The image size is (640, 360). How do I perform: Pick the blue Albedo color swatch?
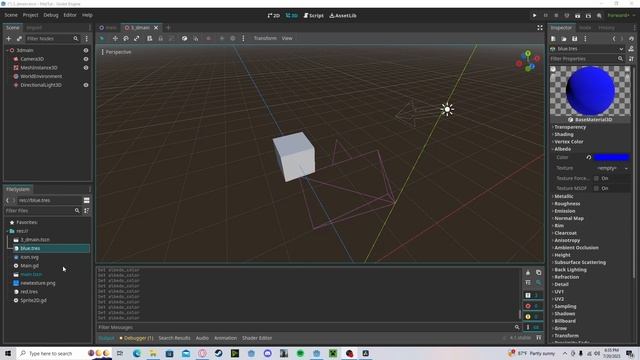pyautogui.click(x=611, y=157)
